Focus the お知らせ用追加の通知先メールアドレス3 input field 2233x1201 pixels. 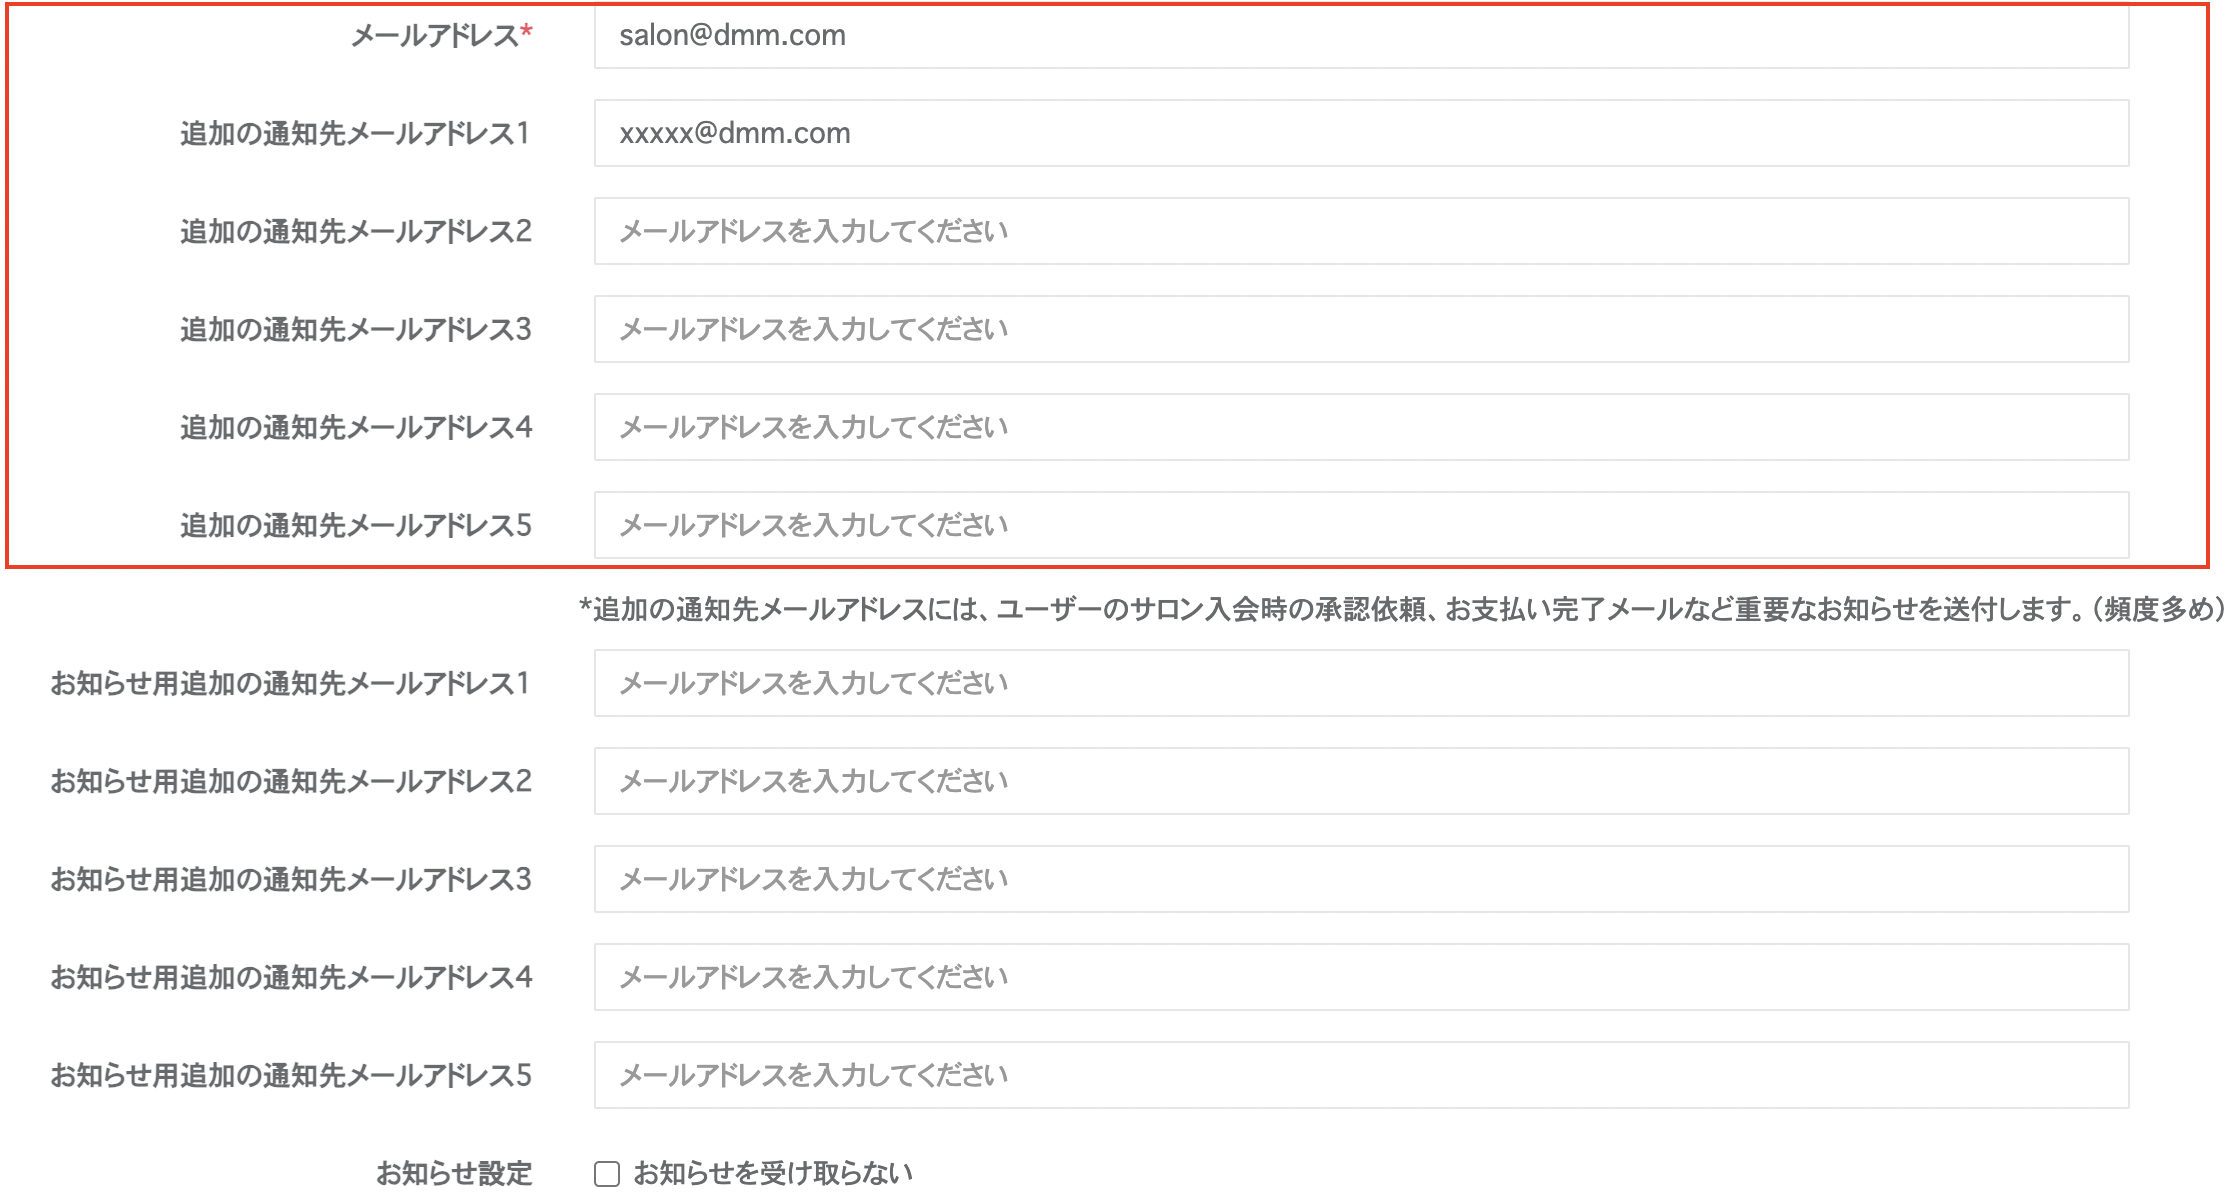tap(1360, 879)
